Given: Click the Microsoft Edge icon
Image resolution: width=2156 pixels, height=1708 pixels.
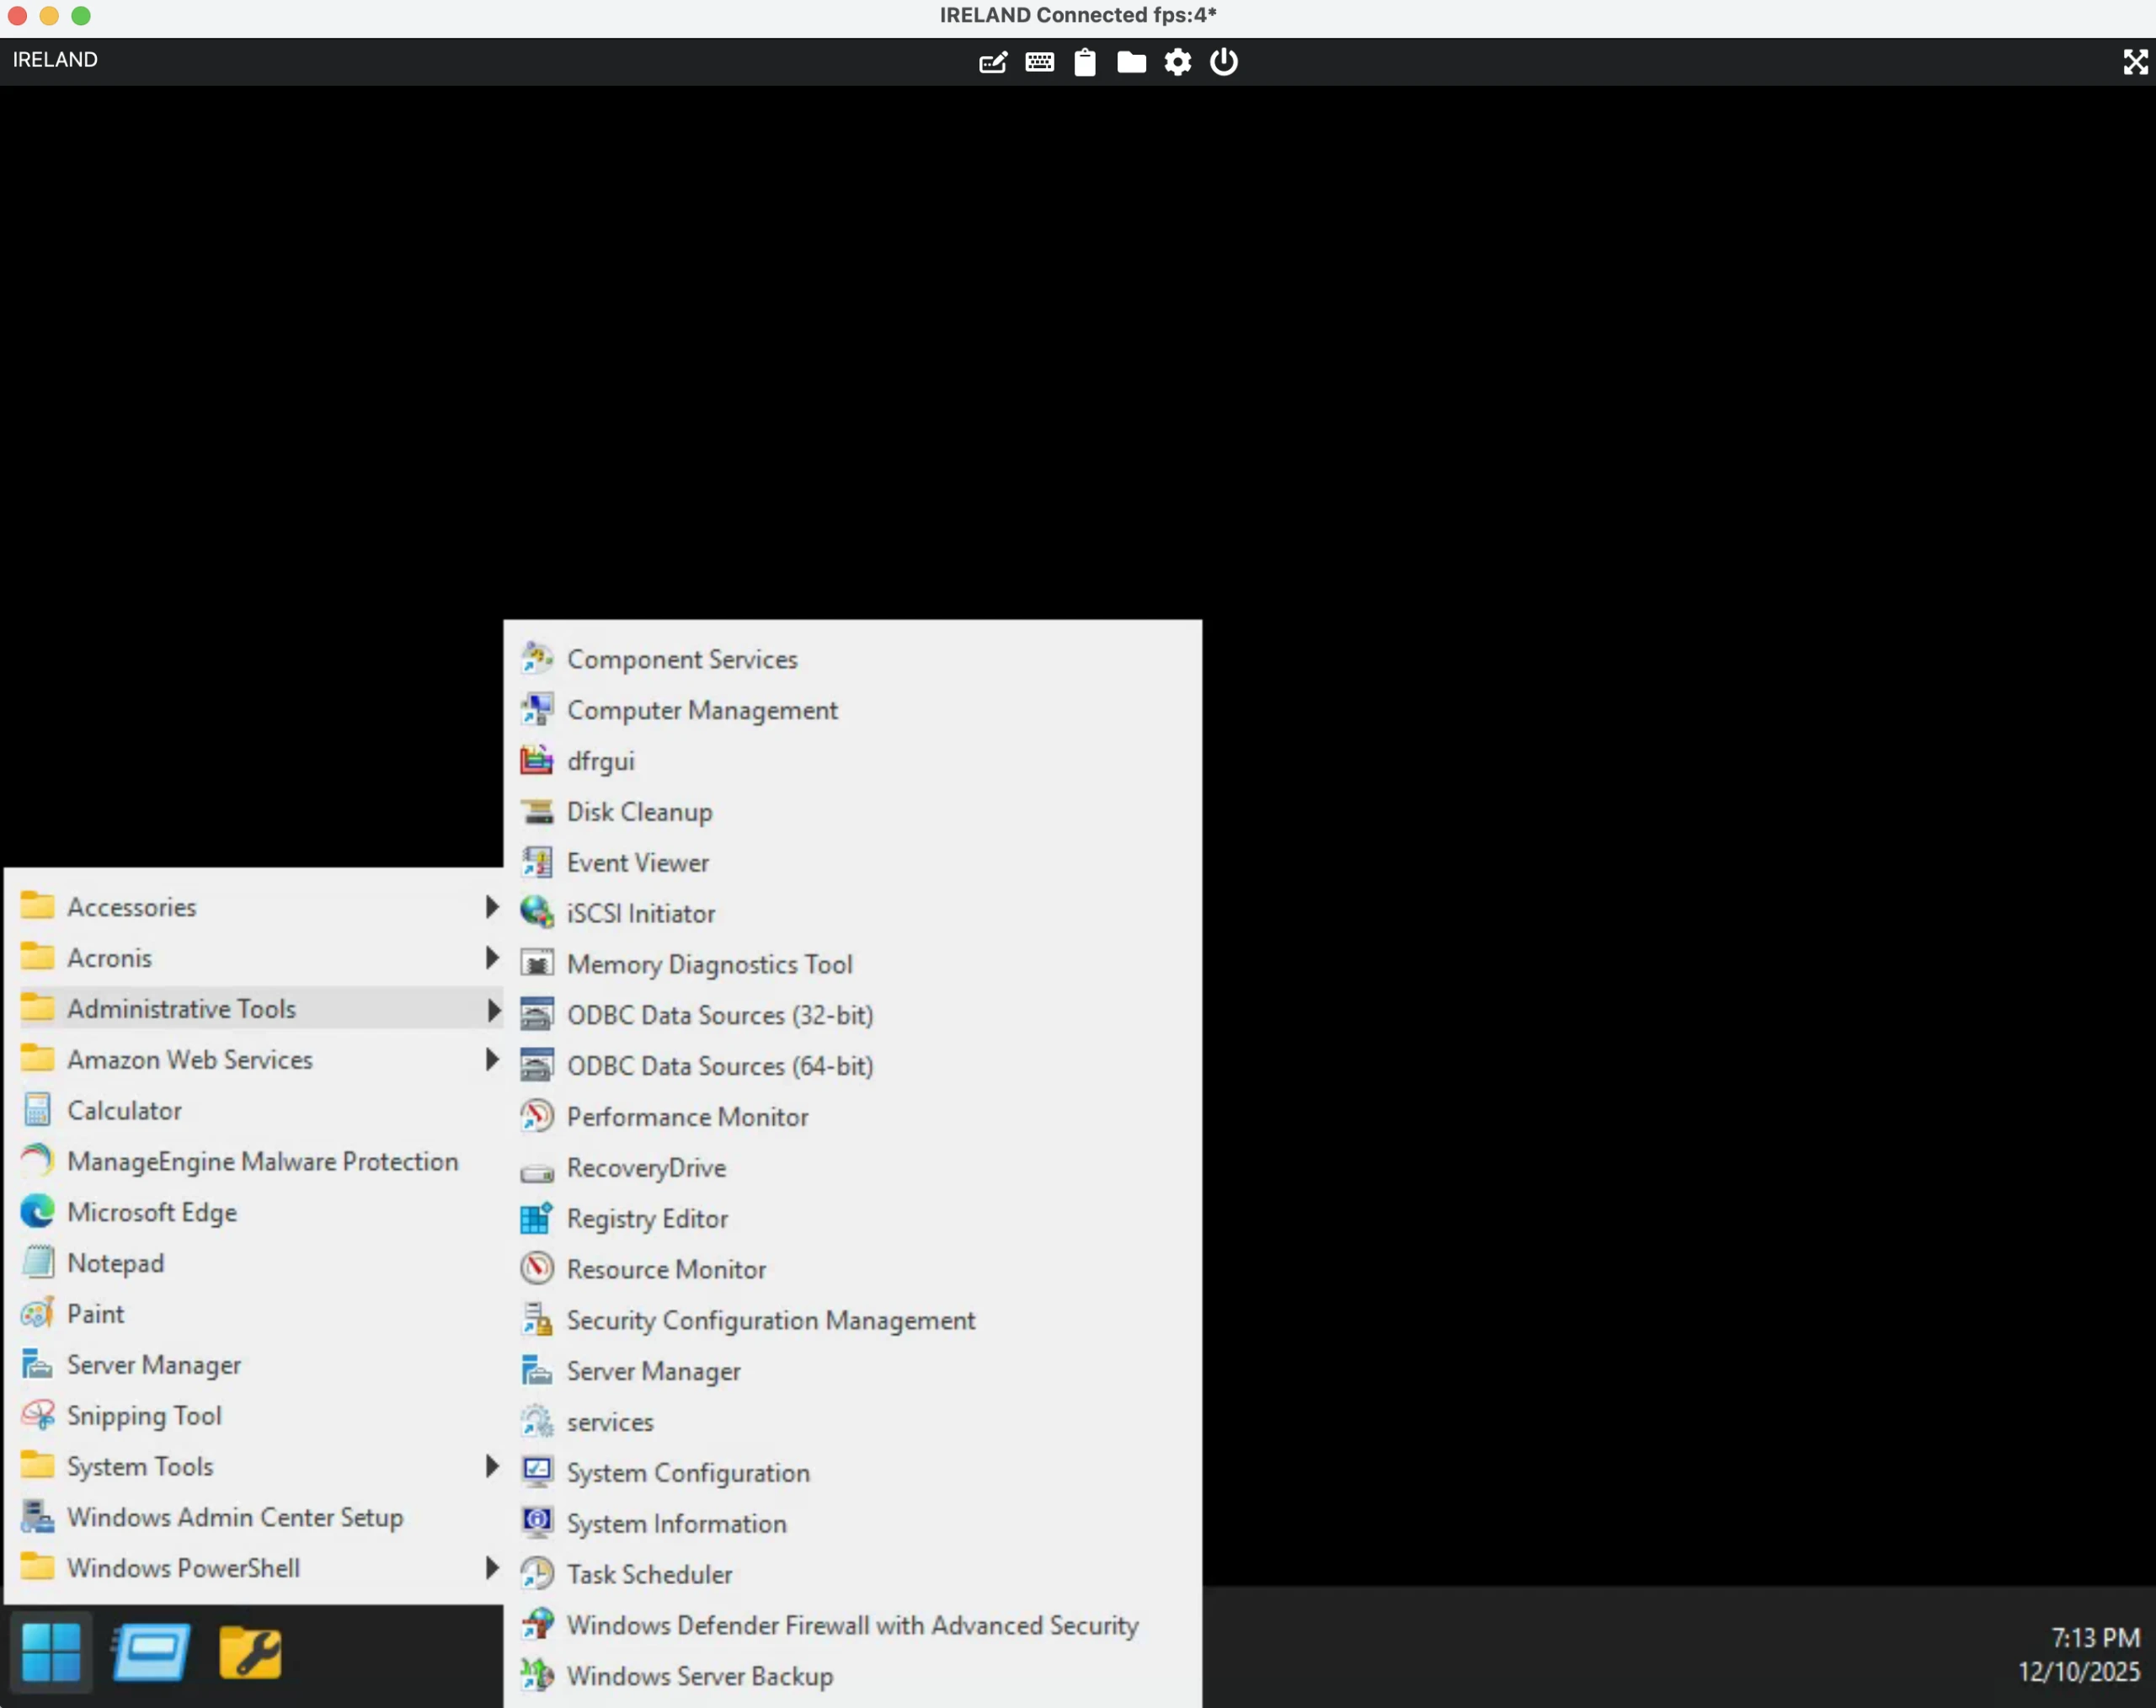Looking at the screenshot, I should coord(37,1212).
